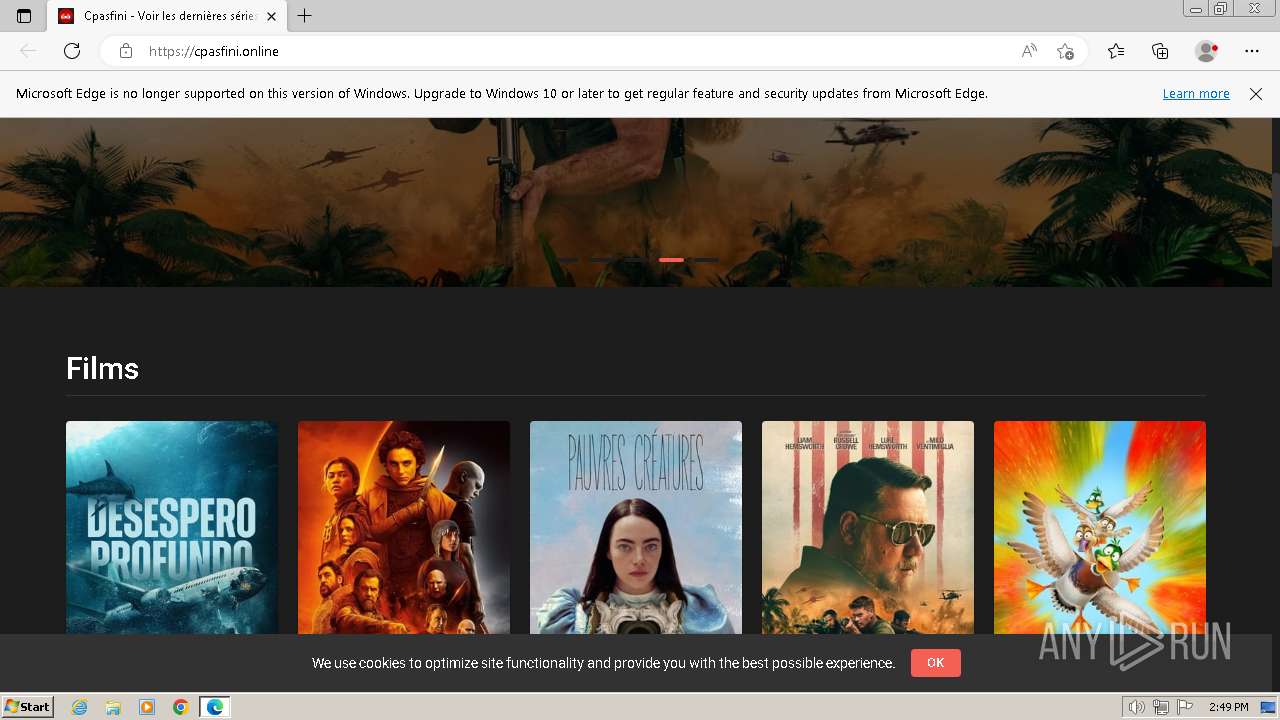Minimize the Edge browser window
This screenshot has width=1280, height=720.
(1195, 9)
